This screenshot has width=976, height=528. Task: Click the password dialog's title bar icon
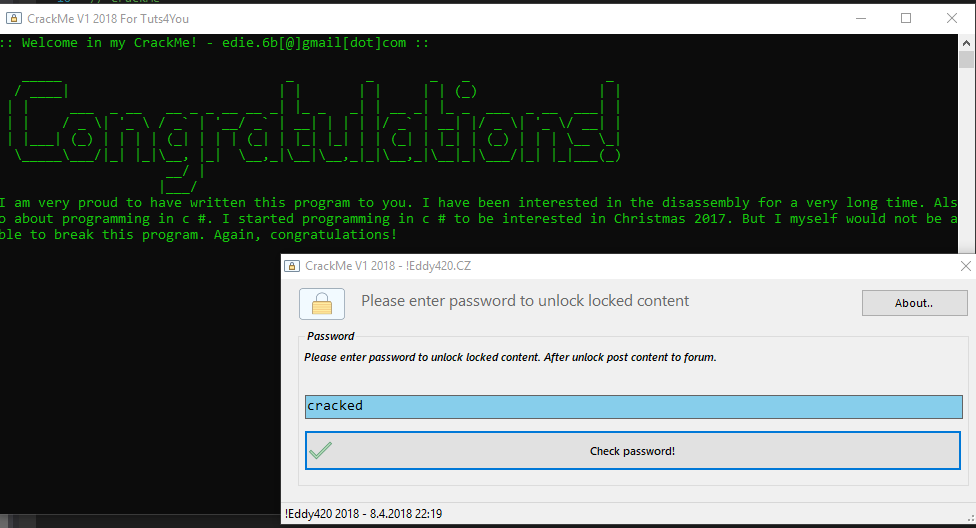pyautogui.click(x=292, y=266)
